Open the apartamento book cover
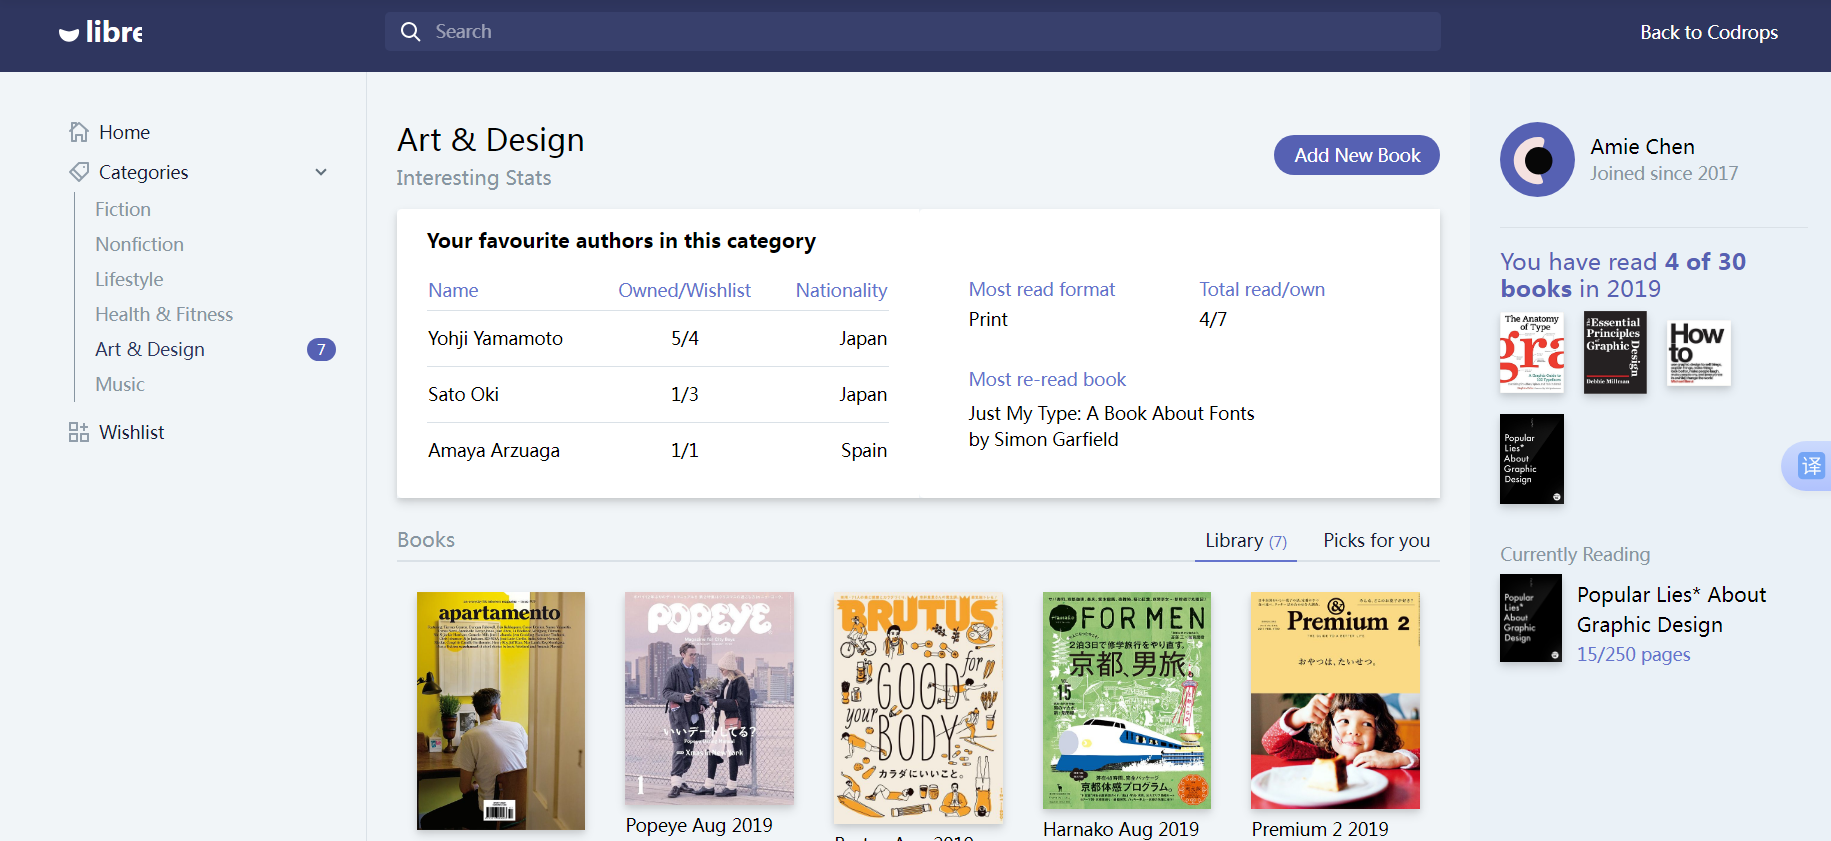Viewport: 1831px width, 841px height. 501,710
